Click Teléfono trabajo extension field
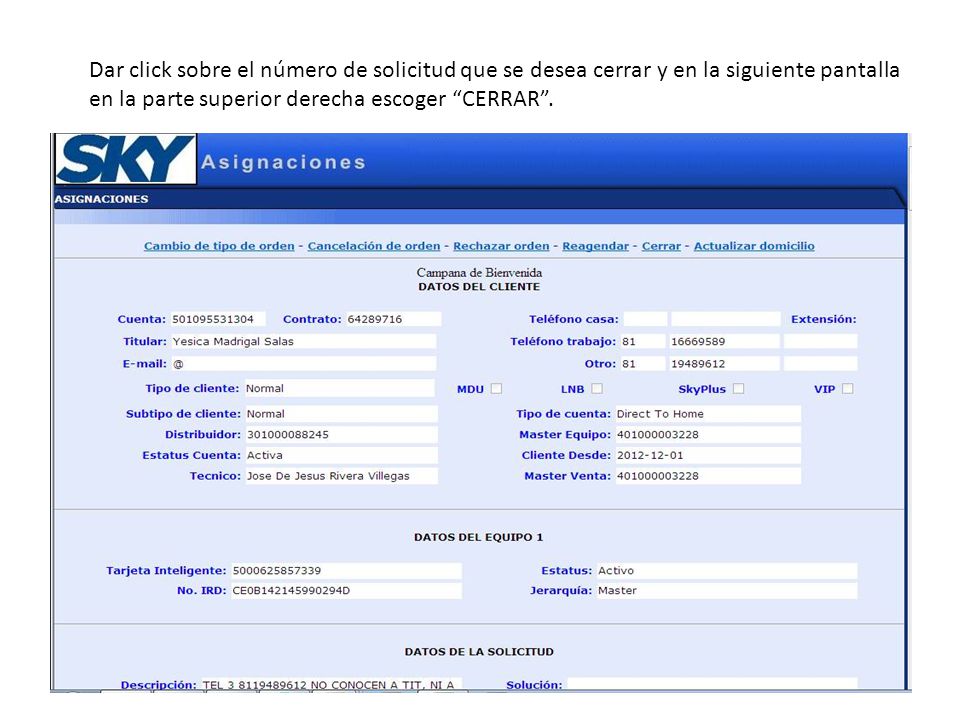 tap(820, 342)
